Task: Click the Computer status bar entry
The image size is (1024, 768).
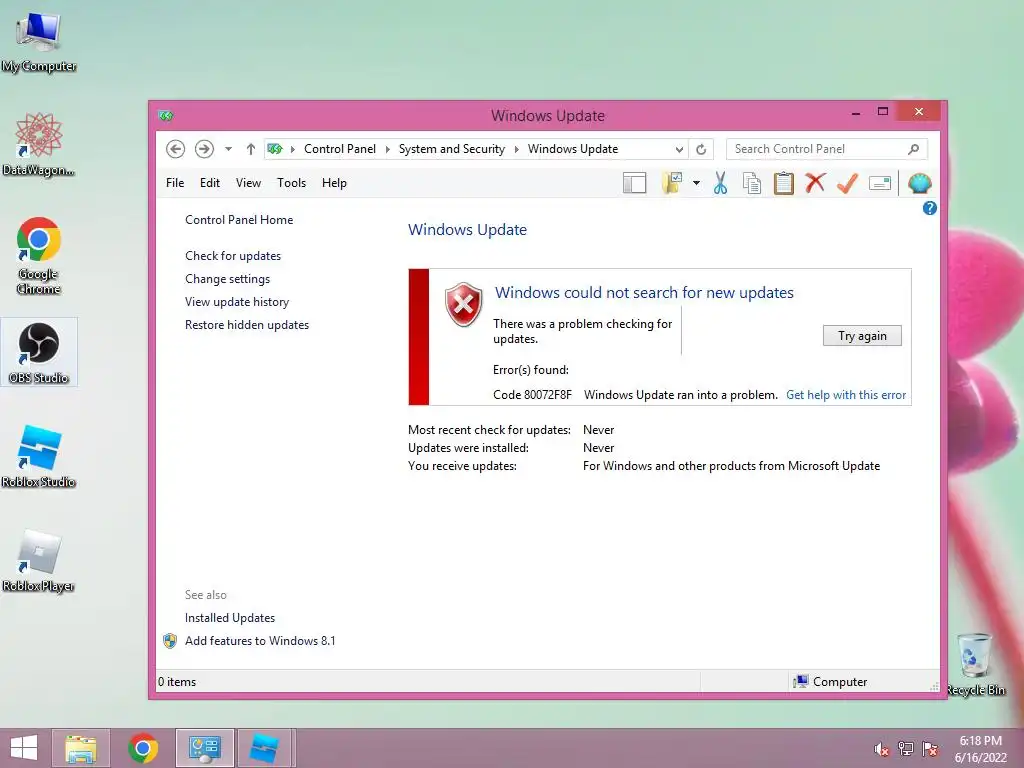Action: (x=830, y=682)
